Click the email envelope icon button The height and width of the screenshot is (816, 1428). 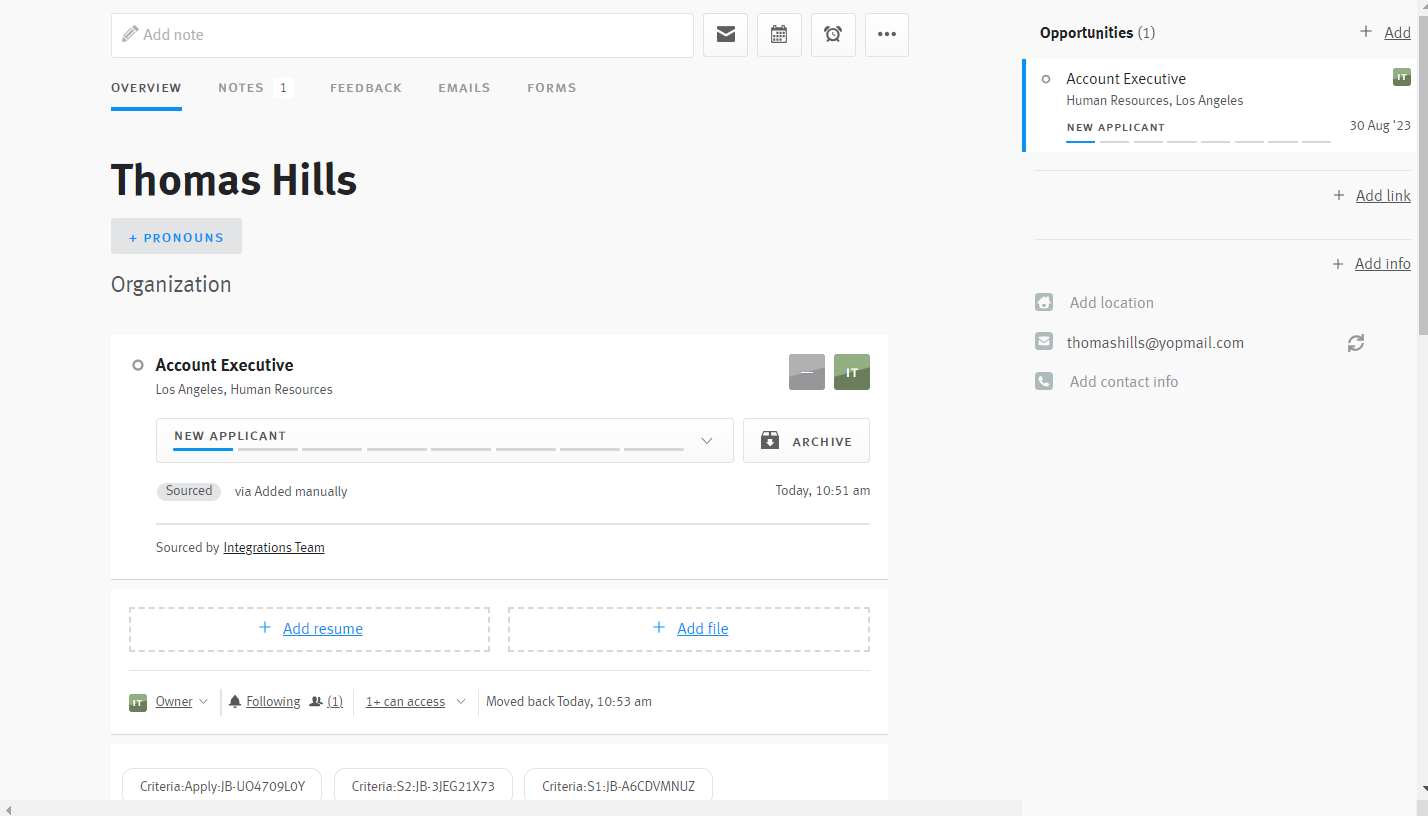click(726, 35)
